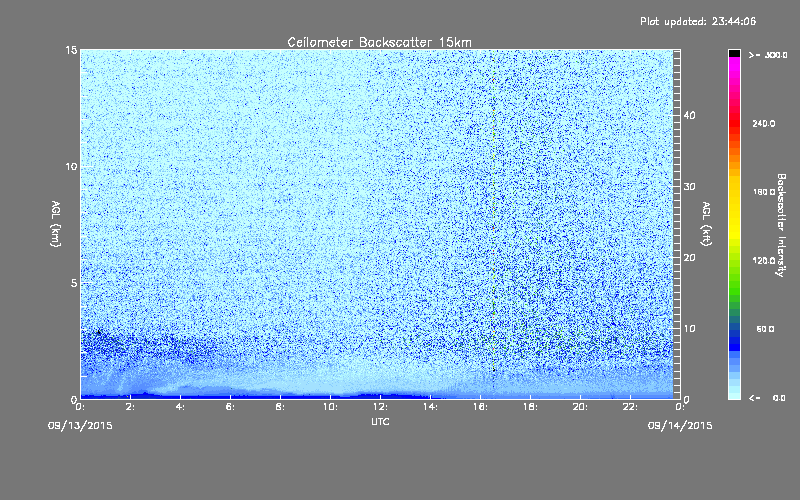
Task: Click the 20 kft tick label on right axis
Action: click(x=689, y=258)
